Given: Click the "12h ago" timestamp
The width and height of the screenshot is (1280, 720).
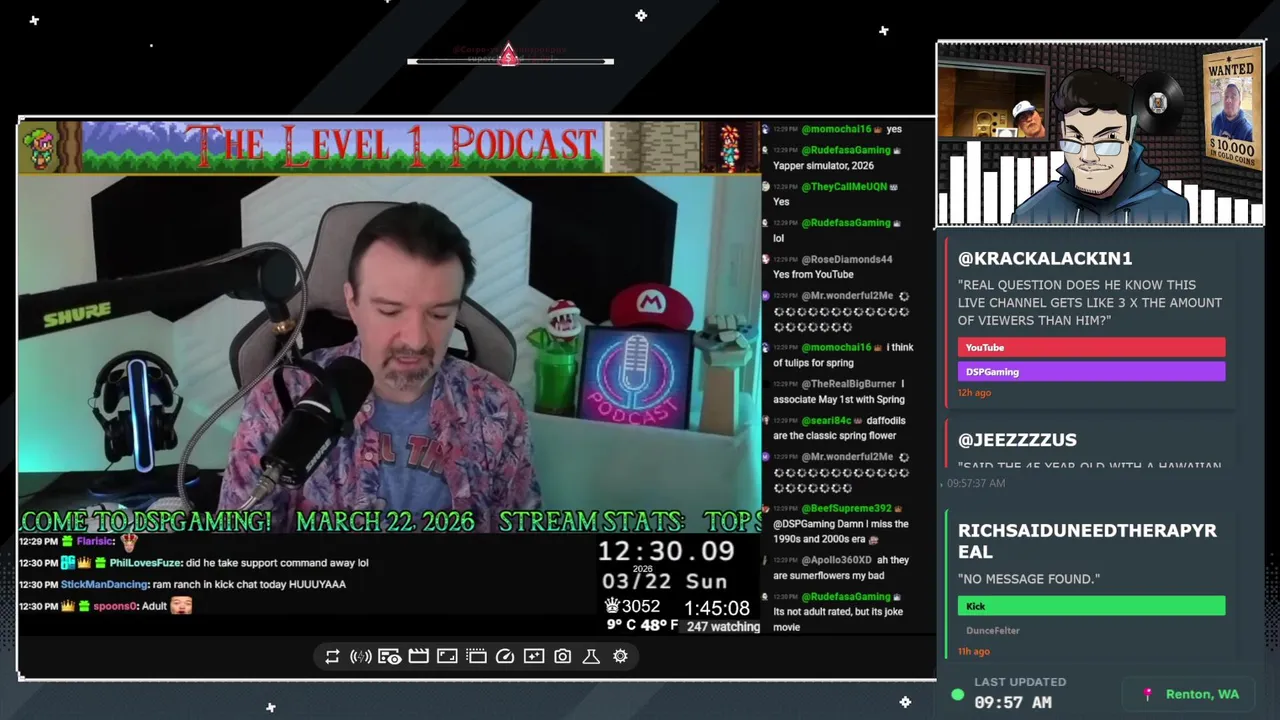Looking at the screenshot, I should [974, 393].
